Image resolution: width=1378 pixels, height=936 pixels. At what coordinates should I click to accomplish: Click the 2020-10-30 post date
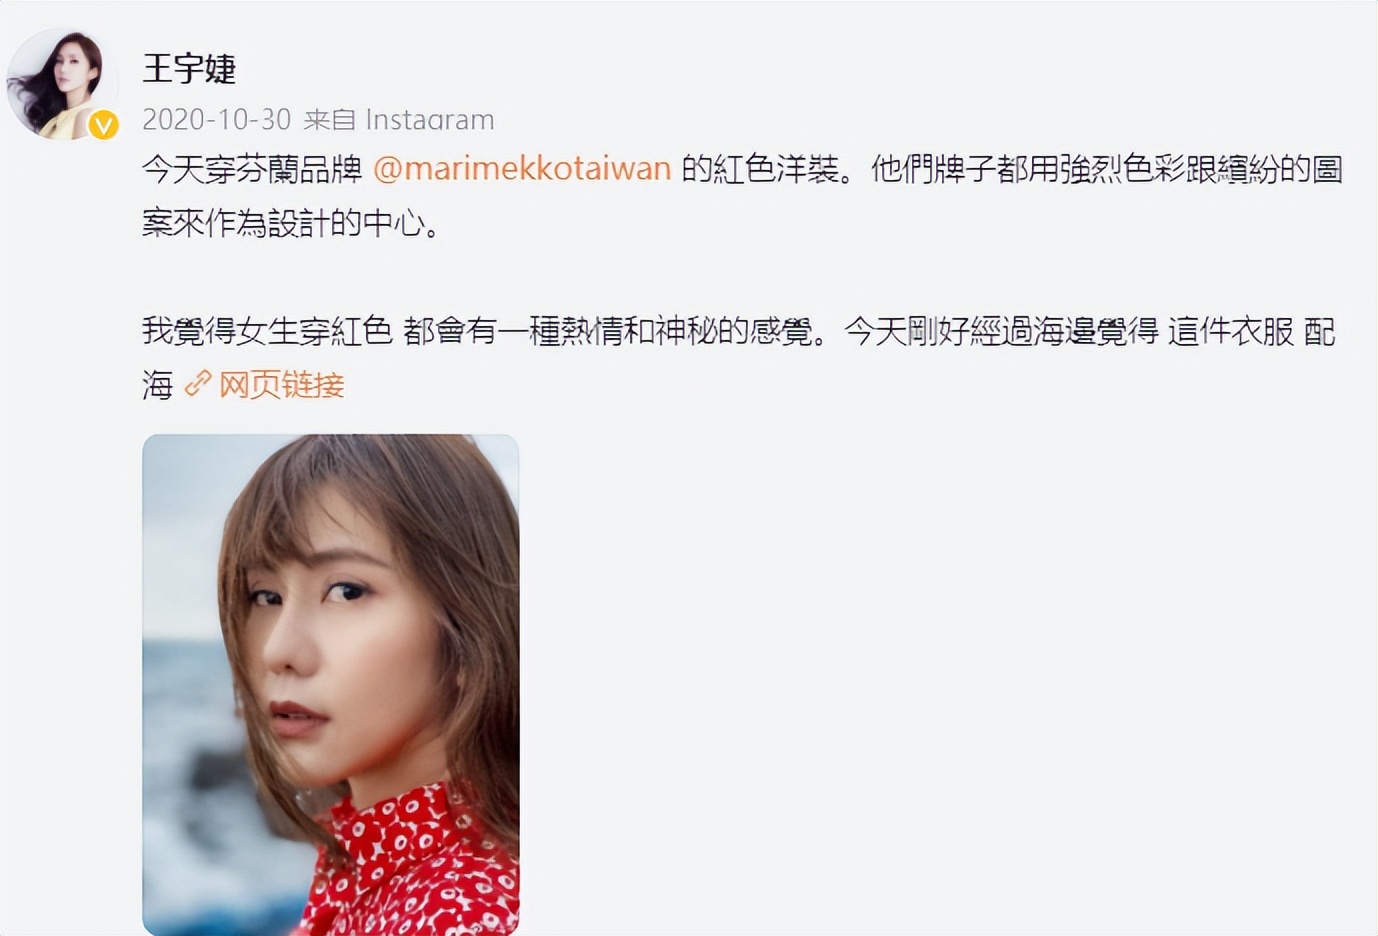click(x=216, y=120)
